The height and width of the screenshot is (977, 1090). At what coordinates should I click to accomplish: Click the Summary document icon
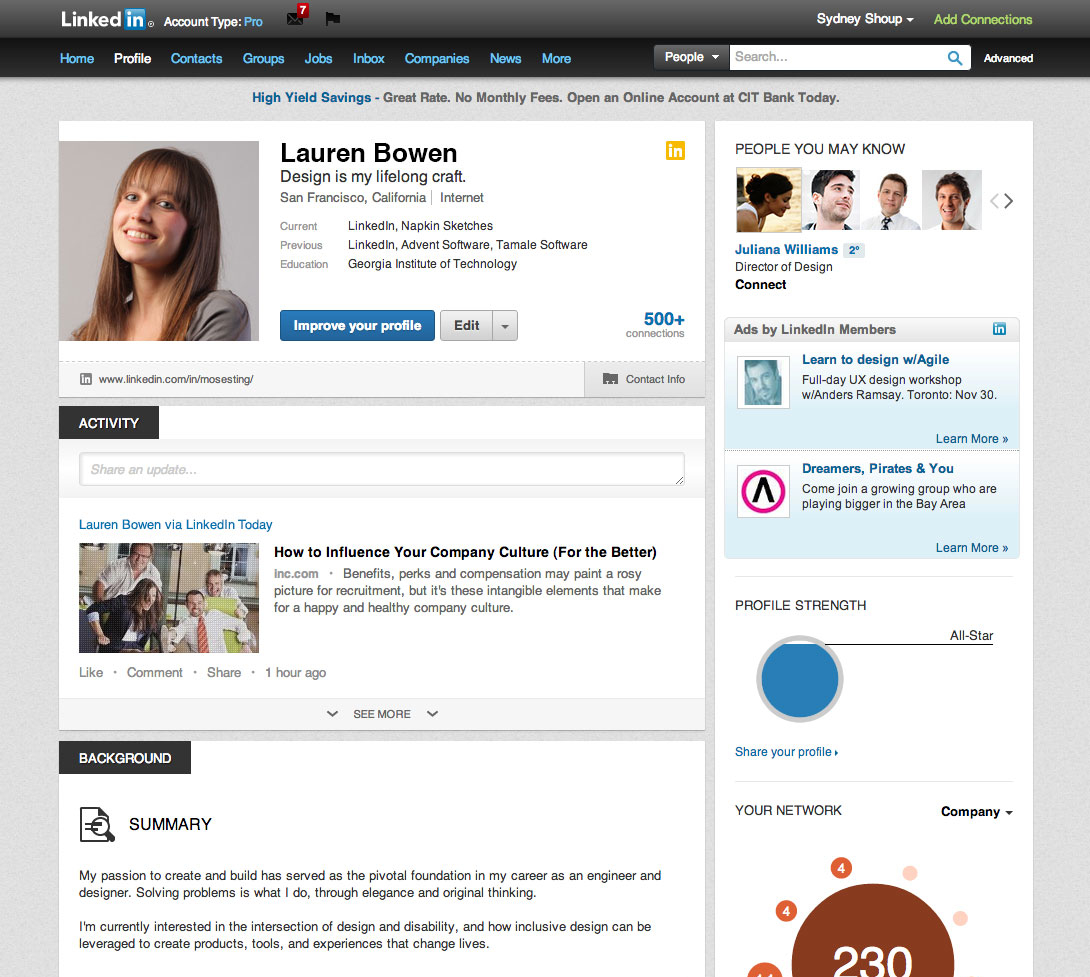97,825
